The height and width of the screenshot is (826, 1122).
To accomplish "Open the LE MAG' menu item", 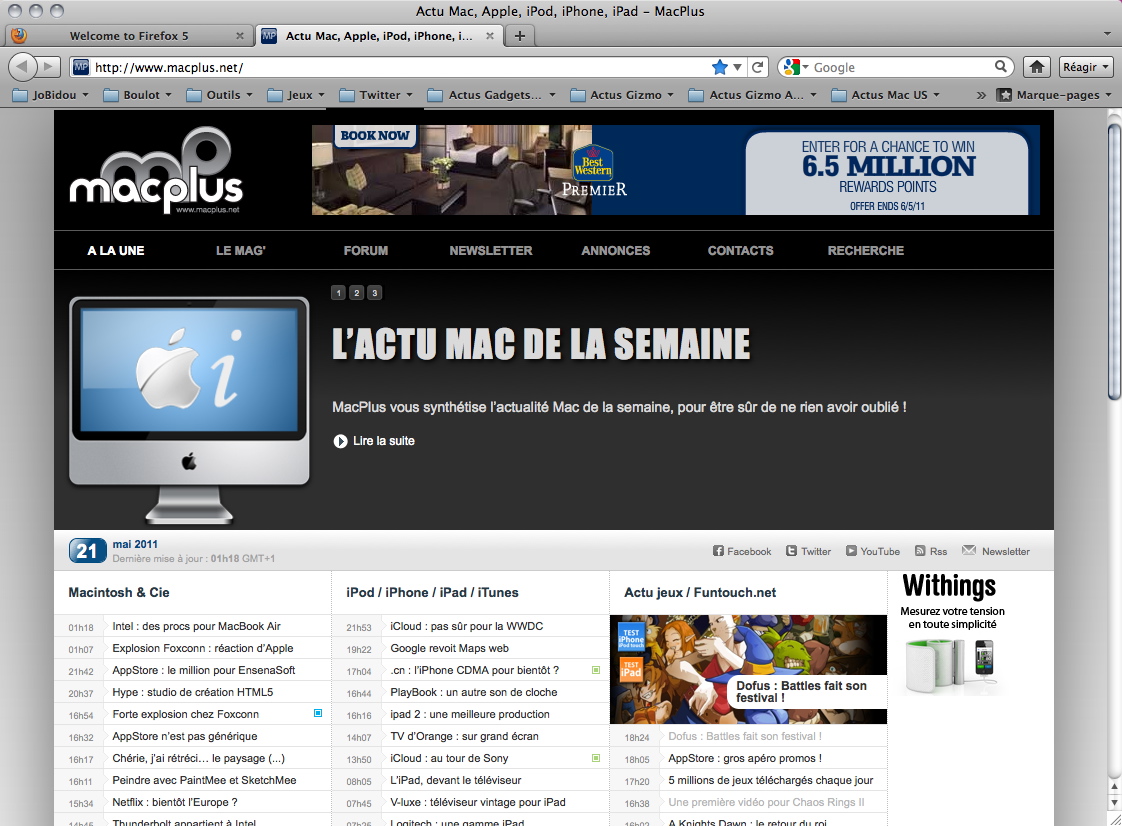I will pyautogui.click(x=240, y=251).
